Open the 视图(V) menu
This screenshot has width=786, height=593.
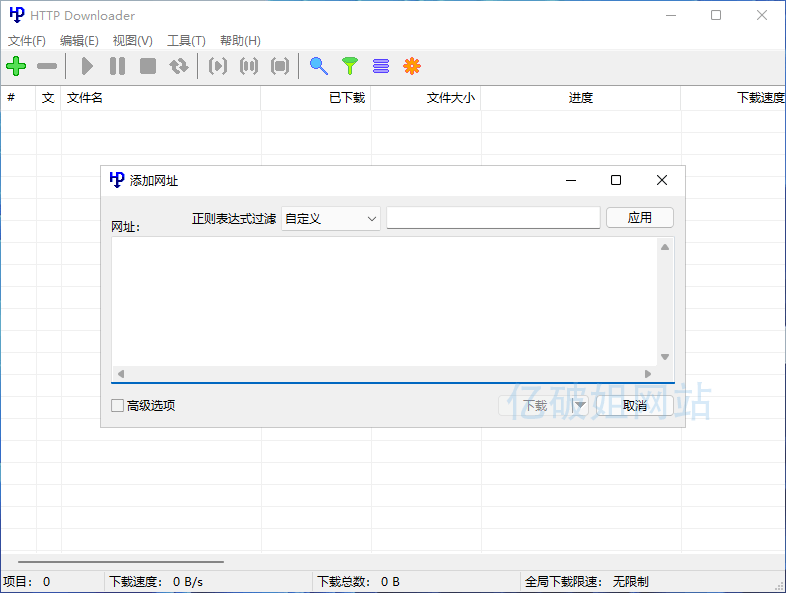[x=132, y=41]
